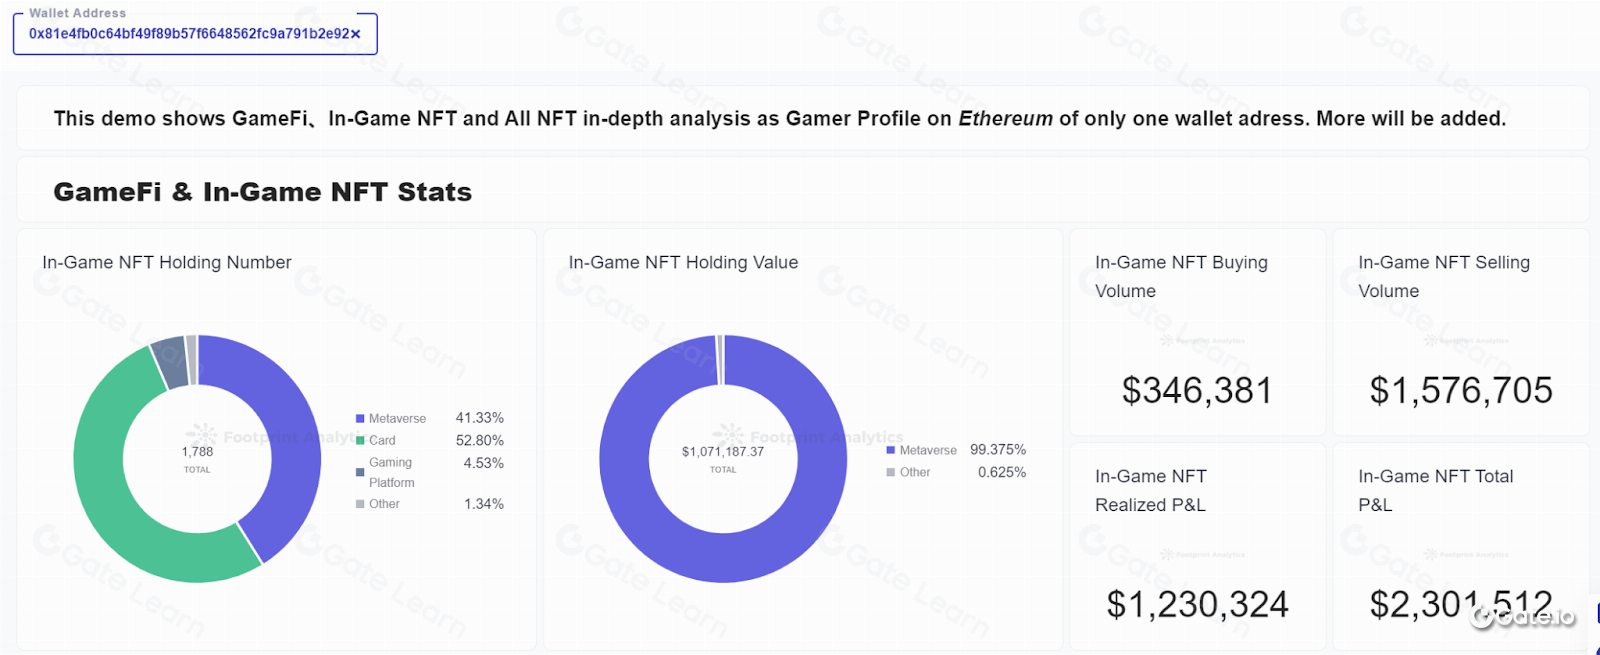The image size is (1600, 655).
Task: Click the Gate.io logo watermark
Action: tap(1522, 617)
